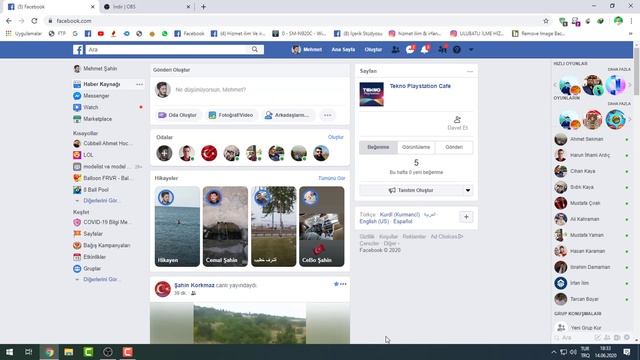Image resolution: width=640 pixels, height=360 pixels.
Task: Open Haber Kaynağı options ellipsis
Action: coord(140,84)
